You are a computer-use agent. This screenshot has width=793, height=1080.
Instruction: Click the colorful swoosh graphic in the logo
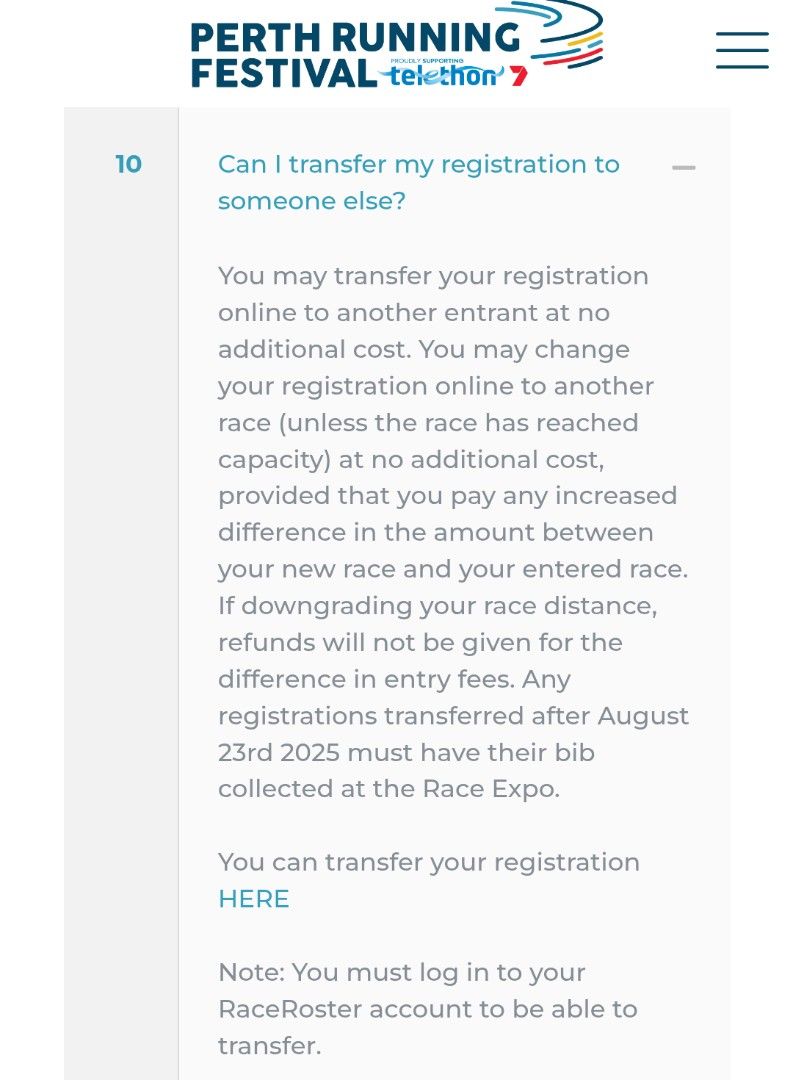coord(566,32)
